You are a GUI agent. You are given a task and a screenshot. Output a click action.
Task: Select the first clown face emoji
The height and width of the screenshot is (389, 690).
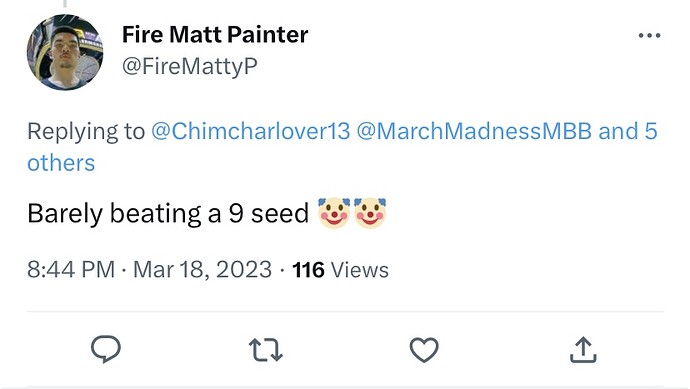334,213
